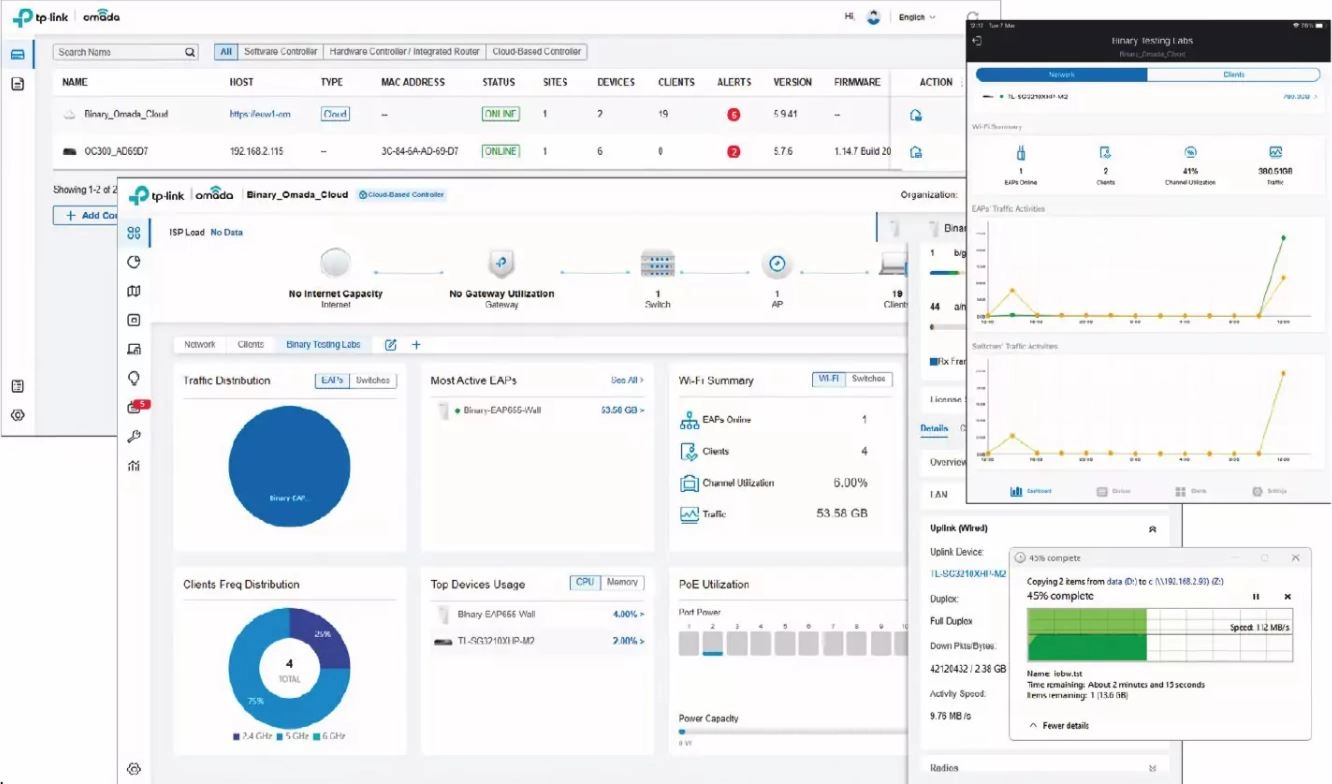The width and height of the screenshot is (1332, 784).
Task: Switch the tablet app to the Clients segment
Action: point(1234,75)
